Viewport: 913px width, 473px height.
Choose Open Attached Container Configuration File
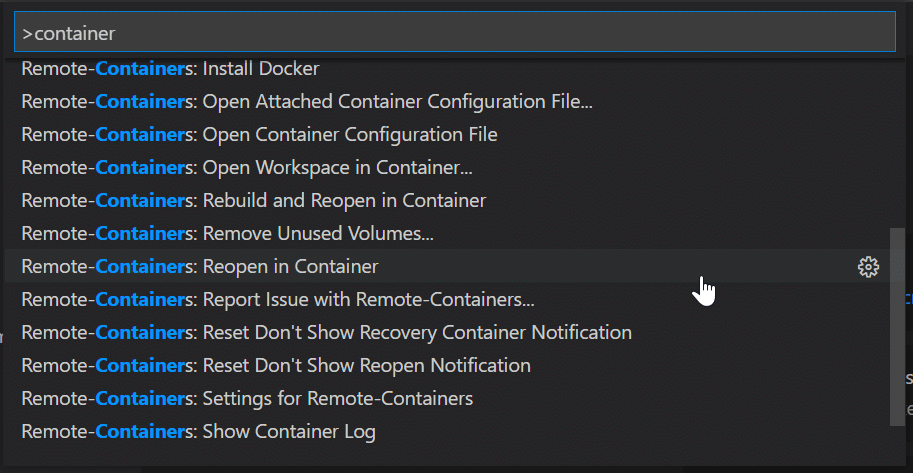pos(447,101)
